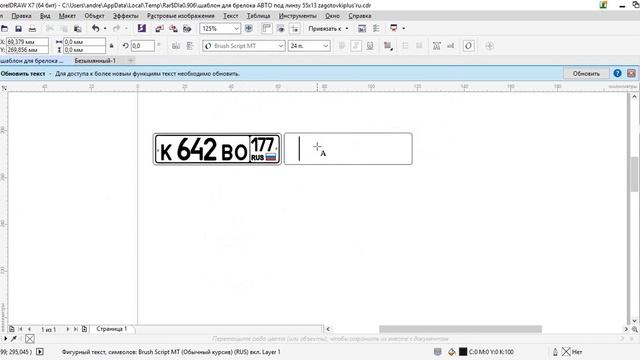640x360 pixels.
Task: Toggle rulers display icon
Action: click(x=267, y=28)
